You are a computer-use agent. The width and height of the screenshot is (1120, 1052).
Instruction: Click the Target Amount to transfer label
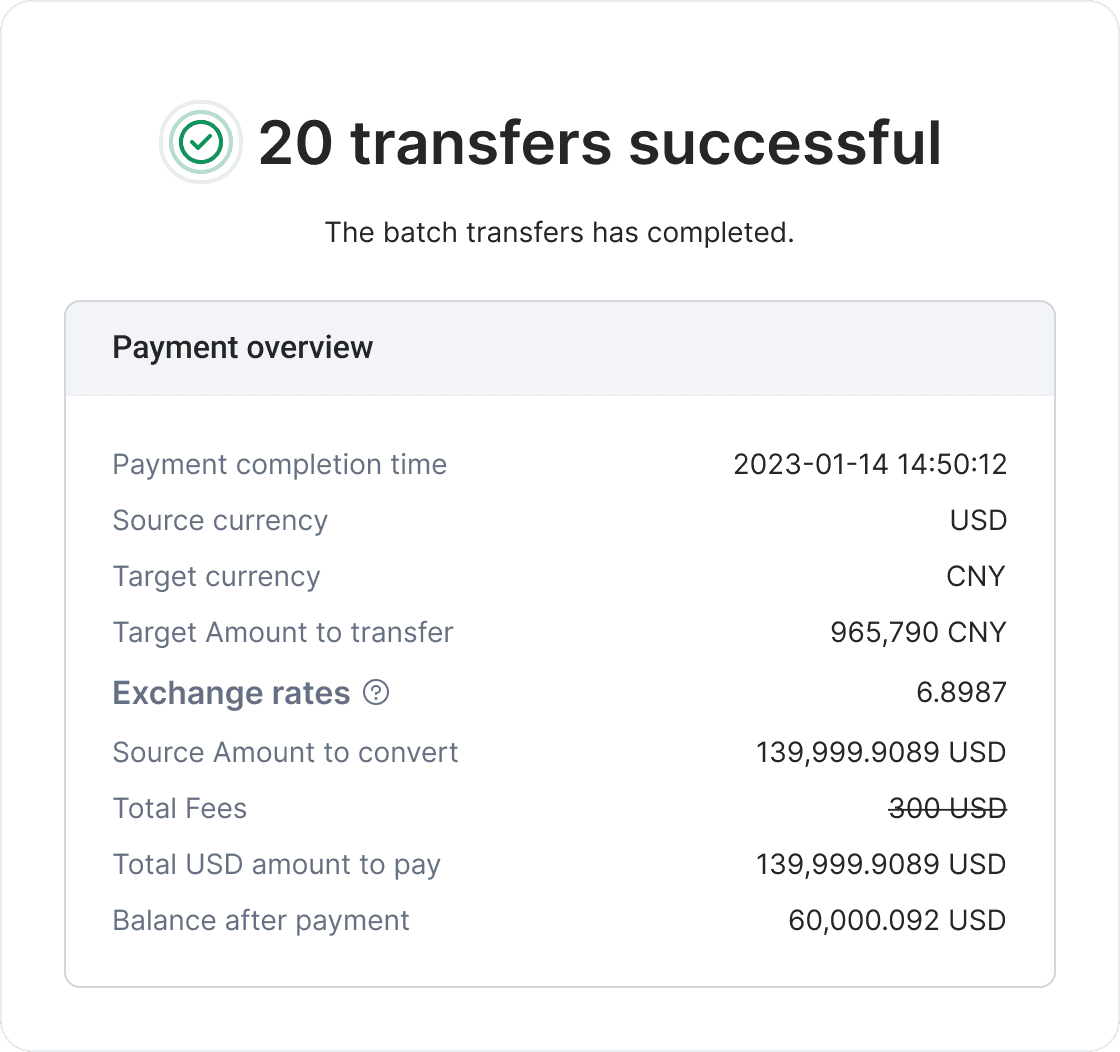point(283,633)
